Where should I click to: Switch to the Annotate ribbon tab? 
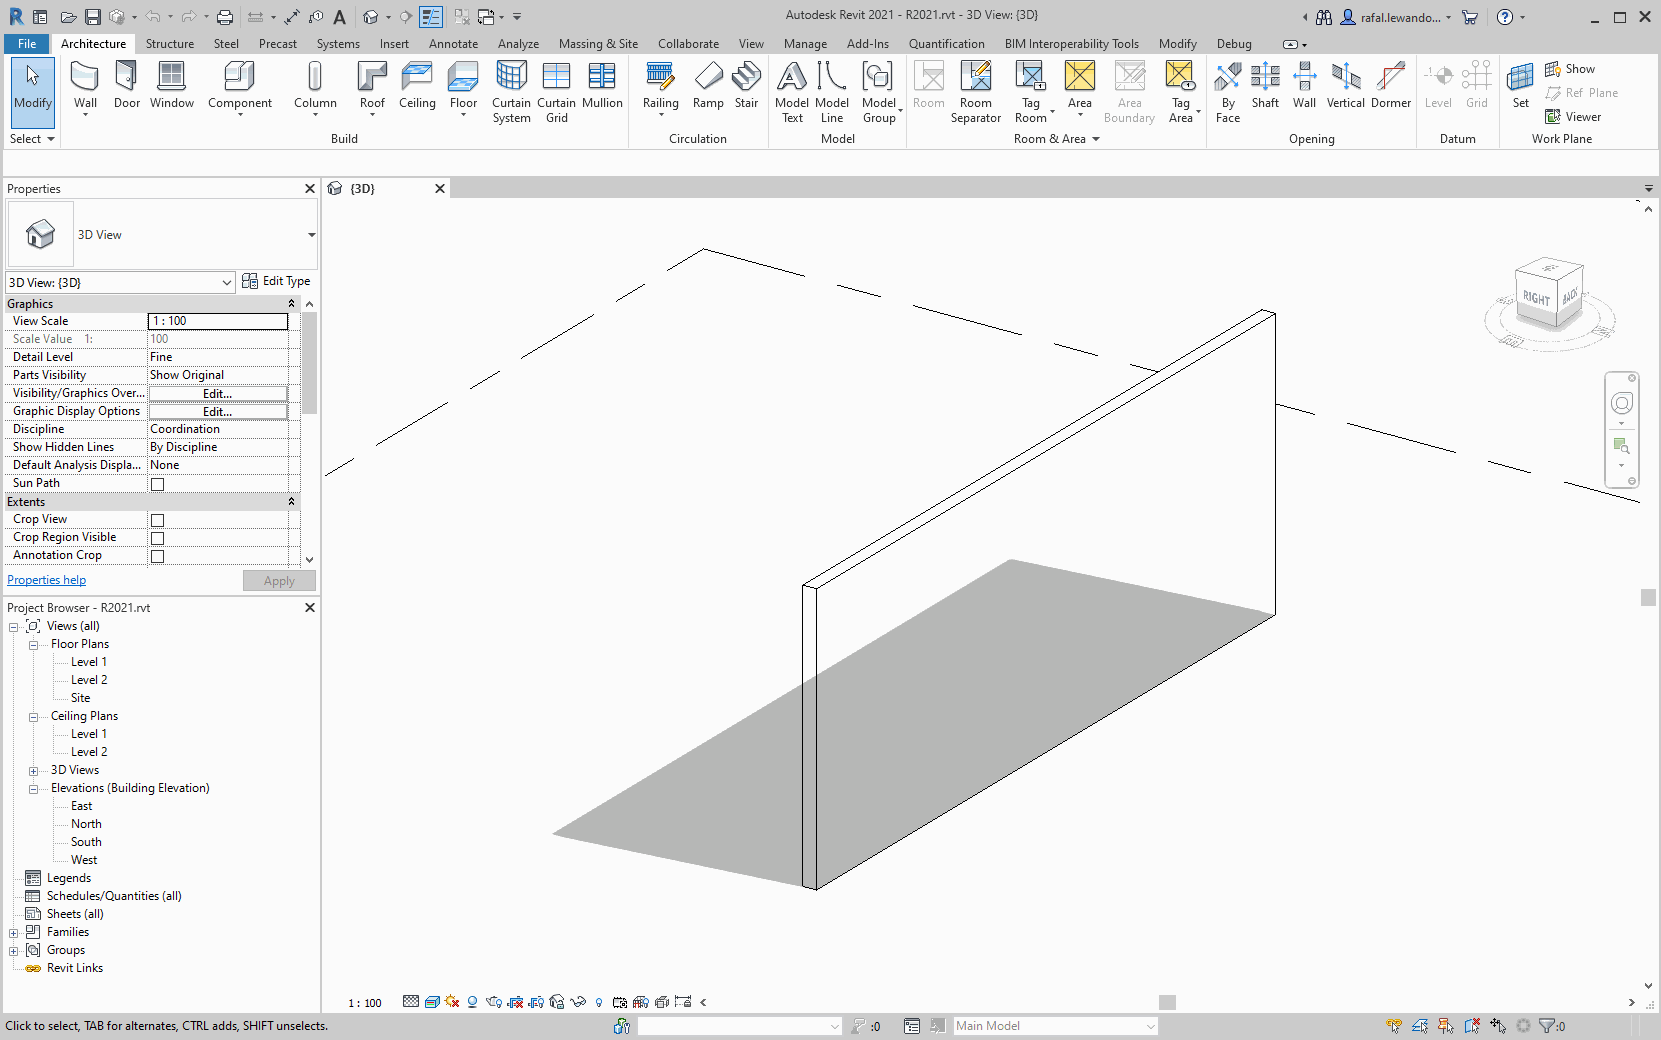tap(453, 43)
